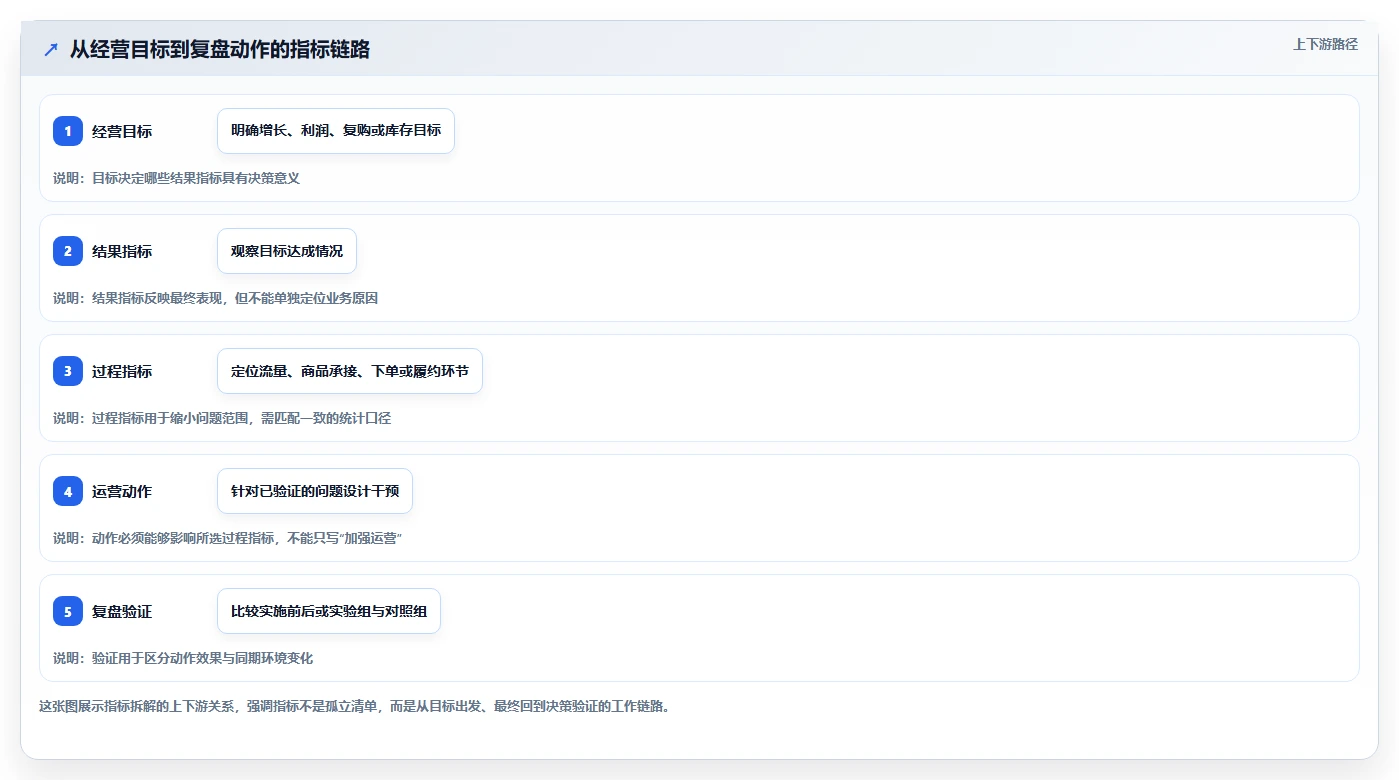Click the footer caption starting 这张图展示指标拆解

point(354,706)
